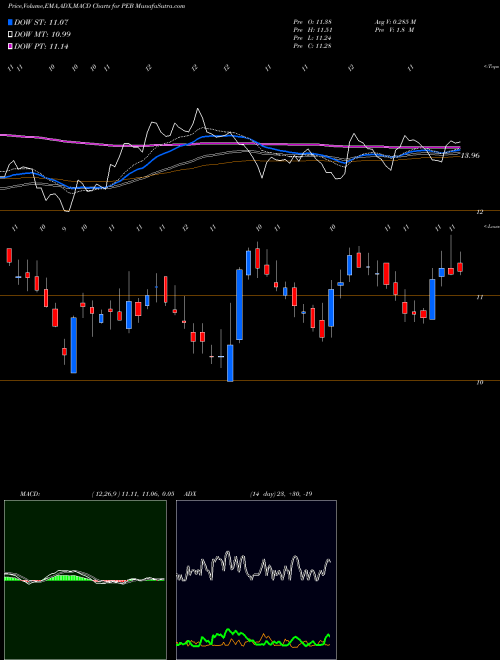Click the 'Pre V: 1.8 M' value
Screen dimensions: 500x660
click(x=394, y=30)
